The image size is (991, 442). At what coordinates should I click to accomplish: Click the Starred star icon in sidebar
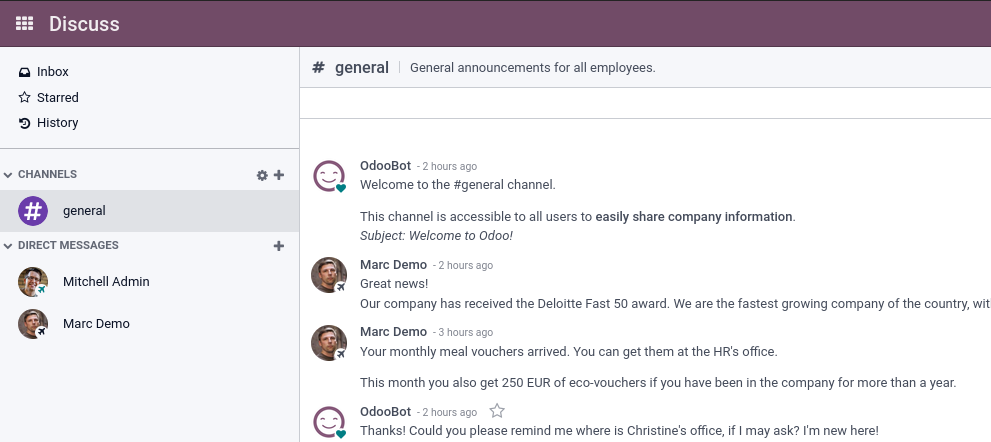[x=25, y=98]
